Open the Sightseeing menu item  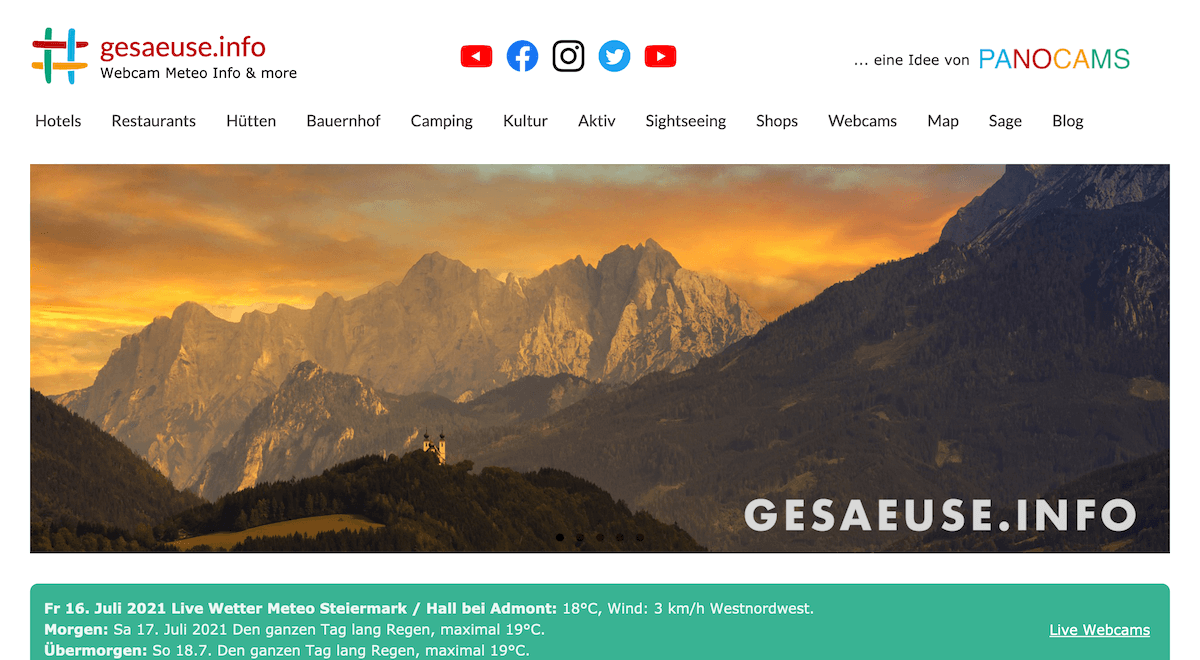pos(686,121)
